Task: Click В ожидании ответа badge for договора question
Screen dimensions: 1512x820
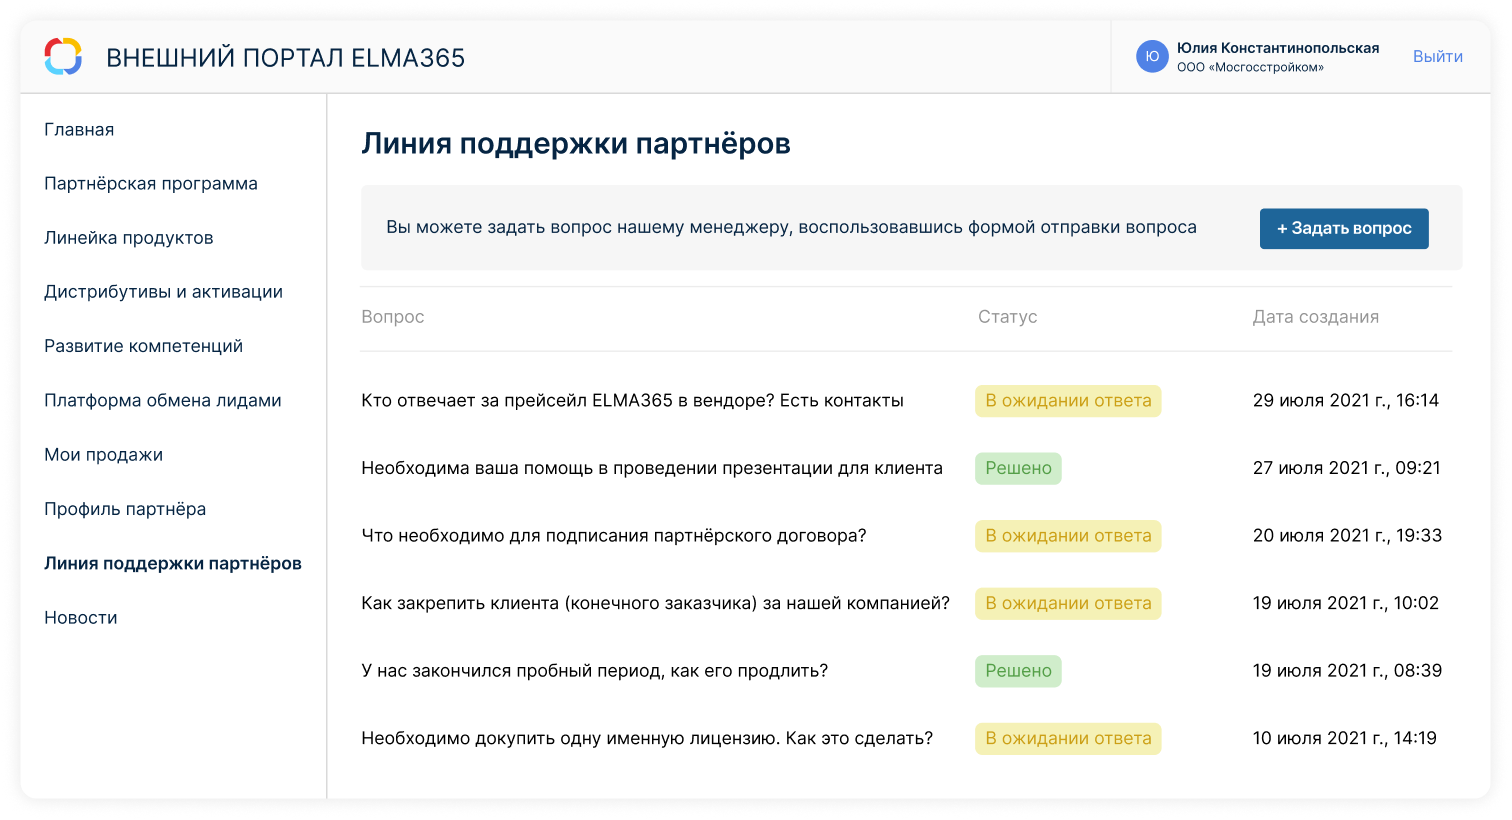Action: 1068,536
